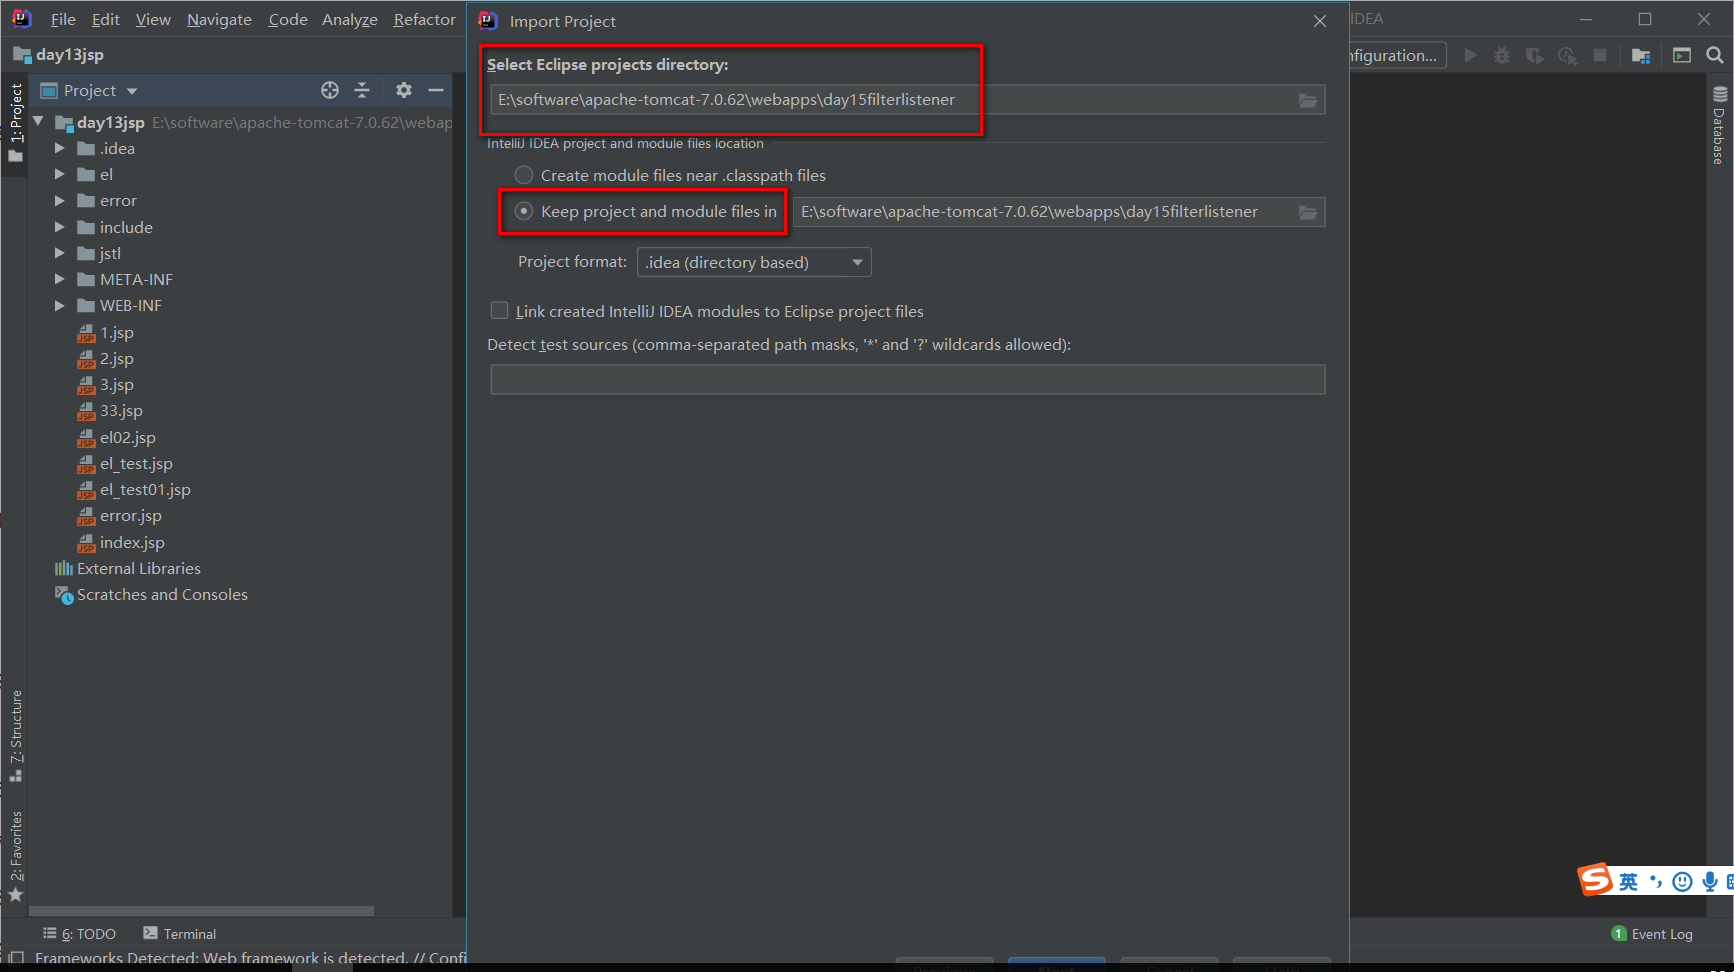The width and height of the screenshot is (1734, 972).
Task: Open Project format dropdown
Action: point(754,262)
